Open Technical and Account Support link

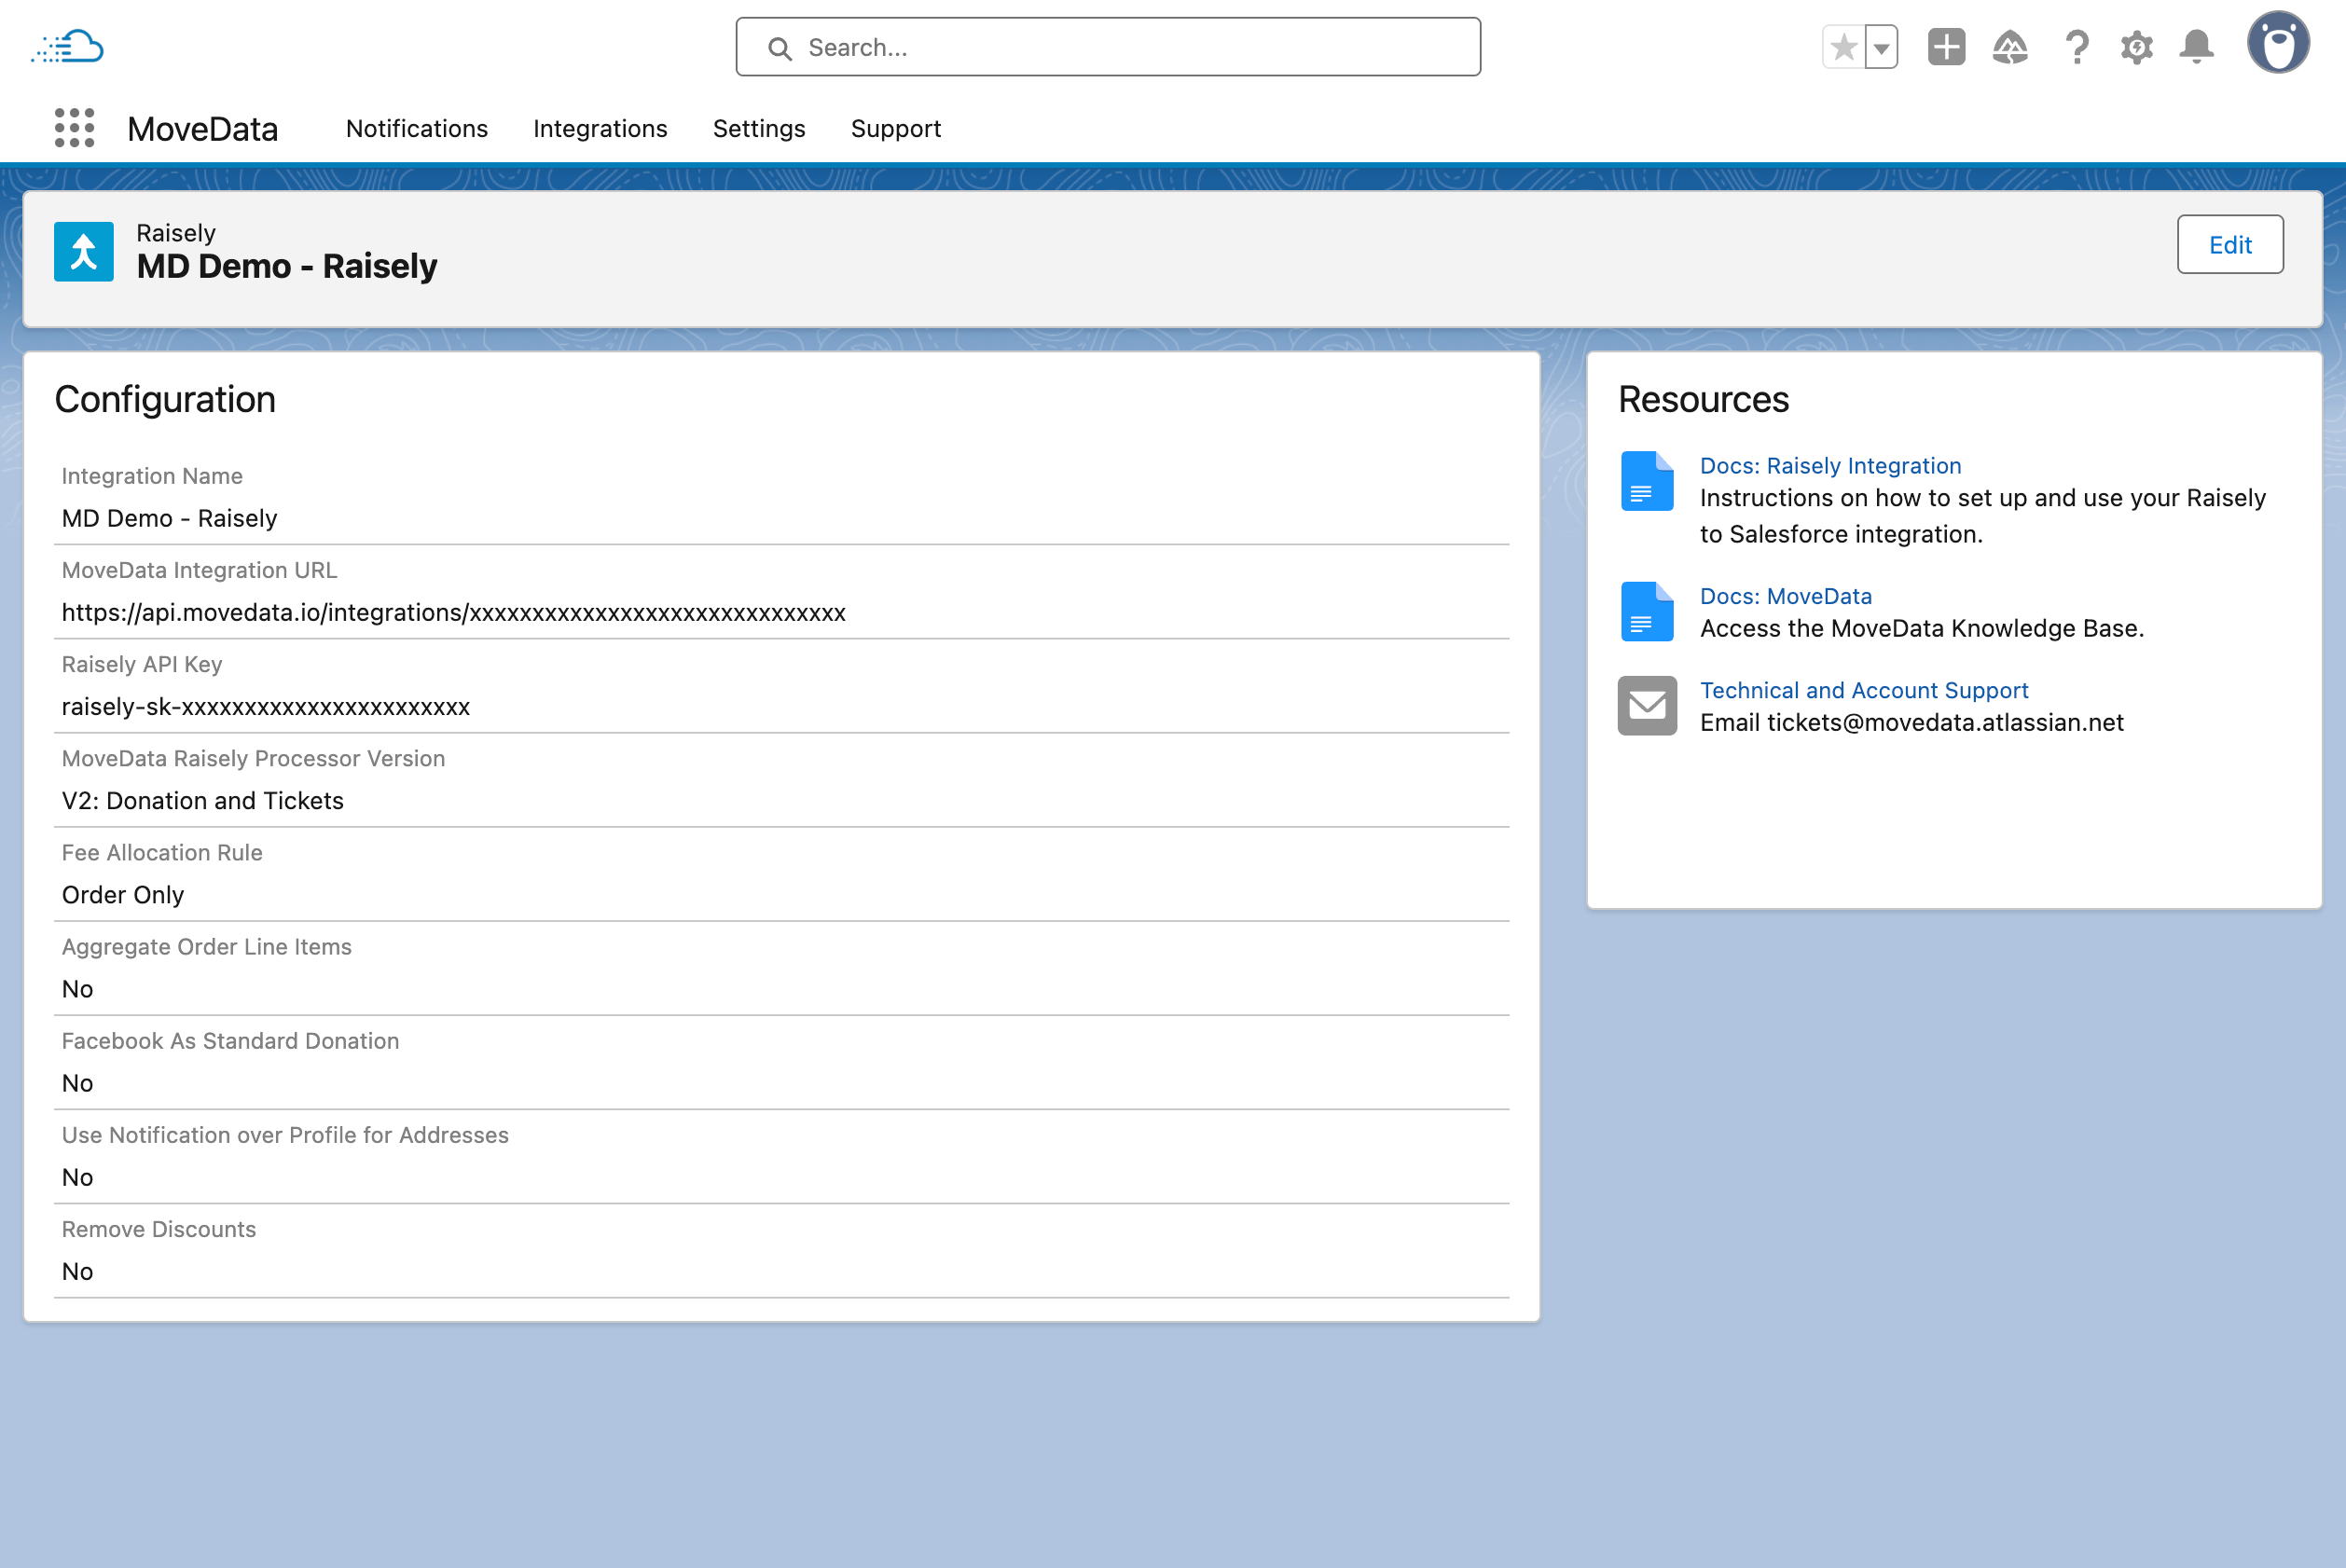click(1863, 690)
